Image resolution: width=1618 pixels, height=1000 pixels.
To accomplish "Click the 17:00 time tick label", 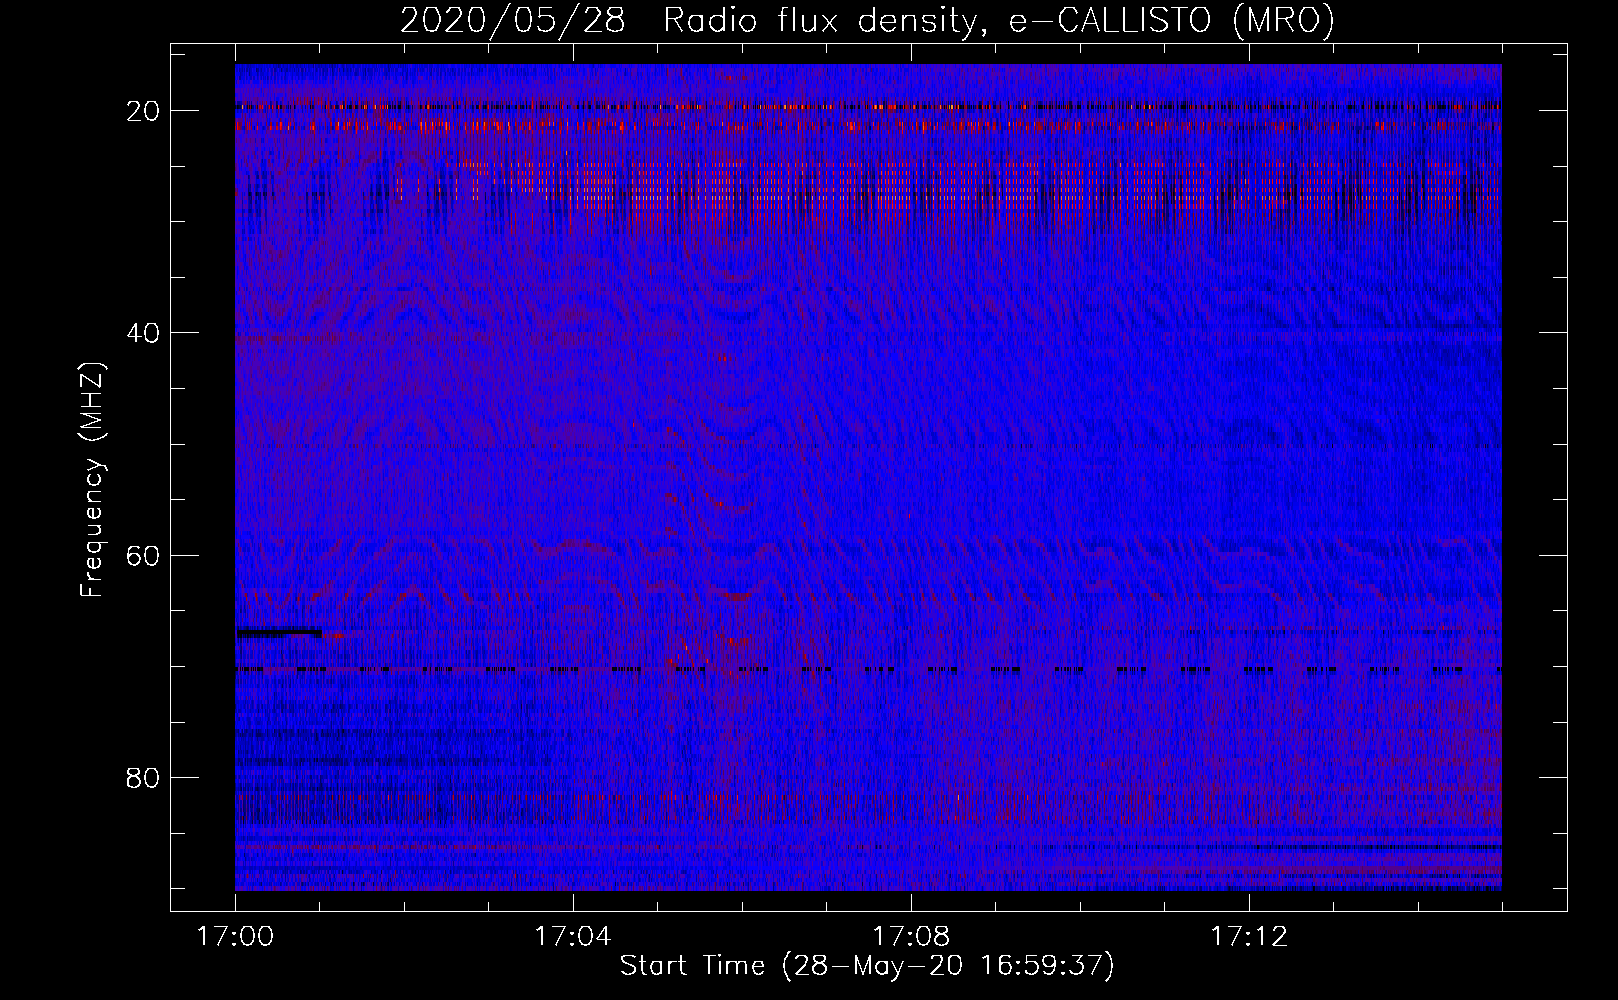I will click(235, 937).
